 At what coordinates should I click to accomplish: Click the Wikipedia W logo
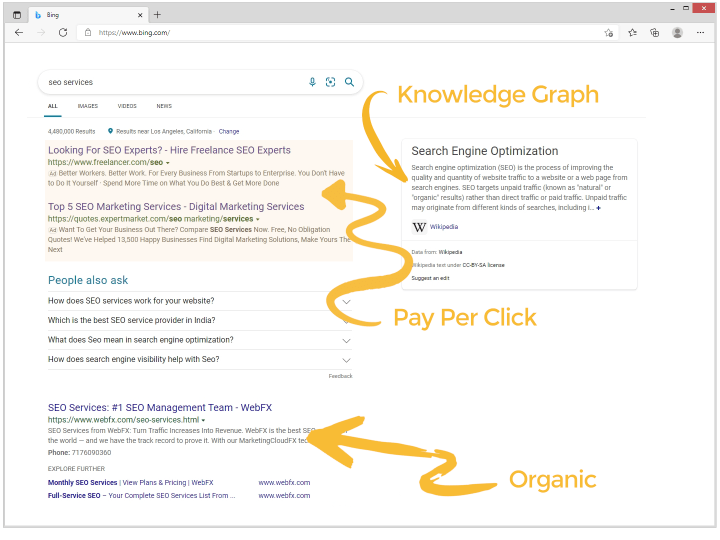[419, 227]
